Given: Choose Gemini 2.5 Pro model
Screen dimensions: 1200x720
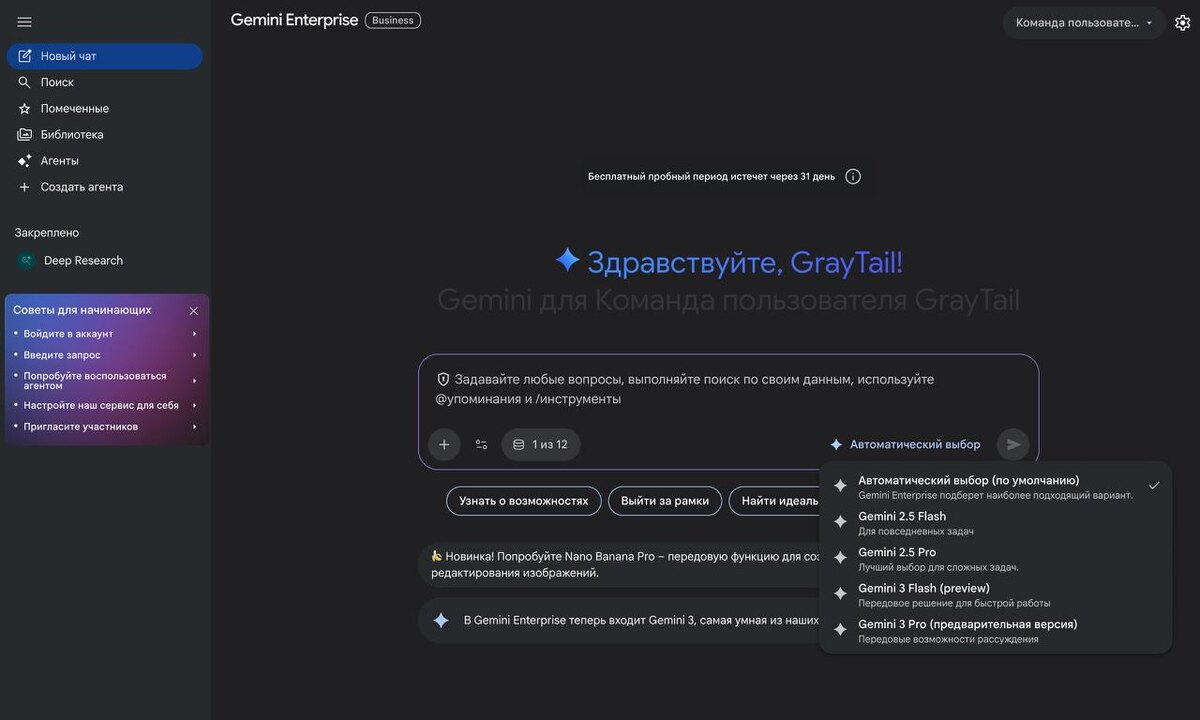Looking at the screenshot, I should point(995,559).
